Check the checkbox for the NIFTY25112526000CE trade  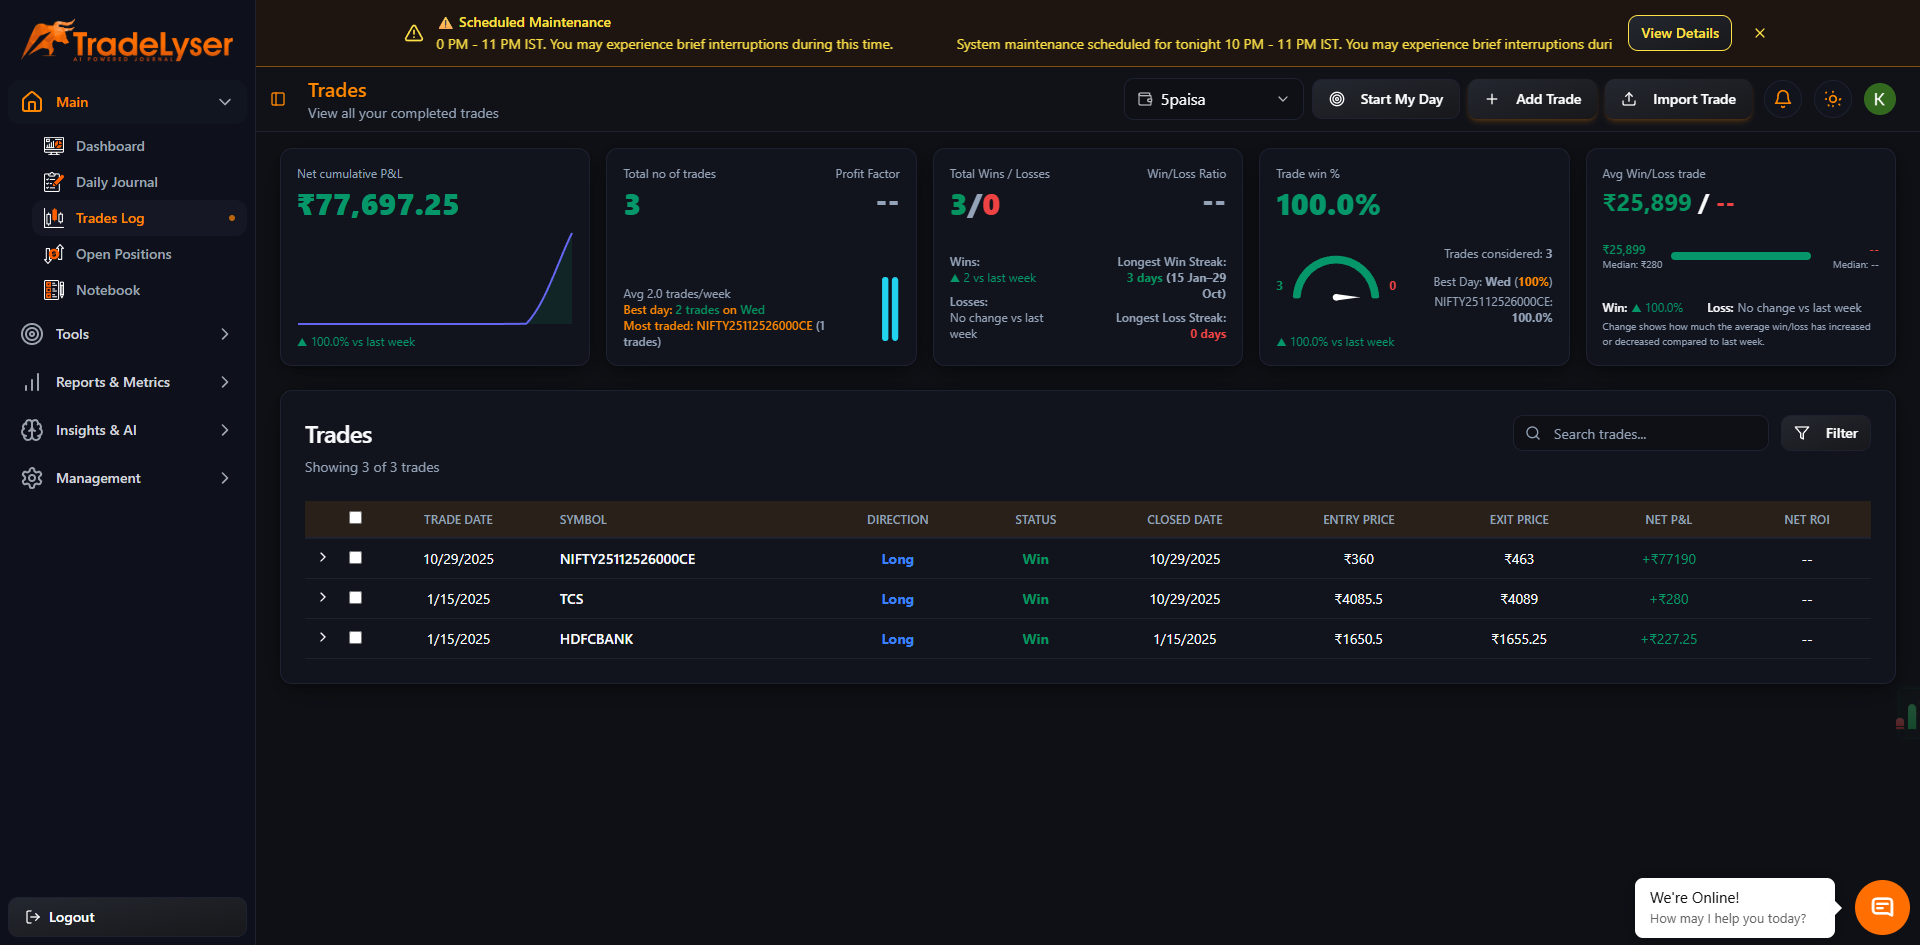tap(355, 557)
